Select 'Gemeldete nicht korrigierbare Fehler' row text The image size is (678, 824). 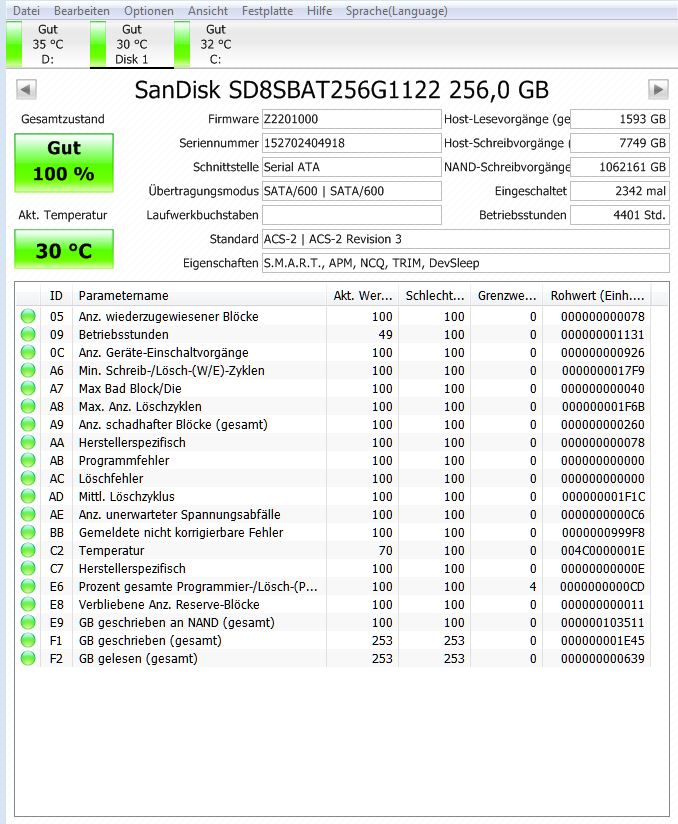181,532
